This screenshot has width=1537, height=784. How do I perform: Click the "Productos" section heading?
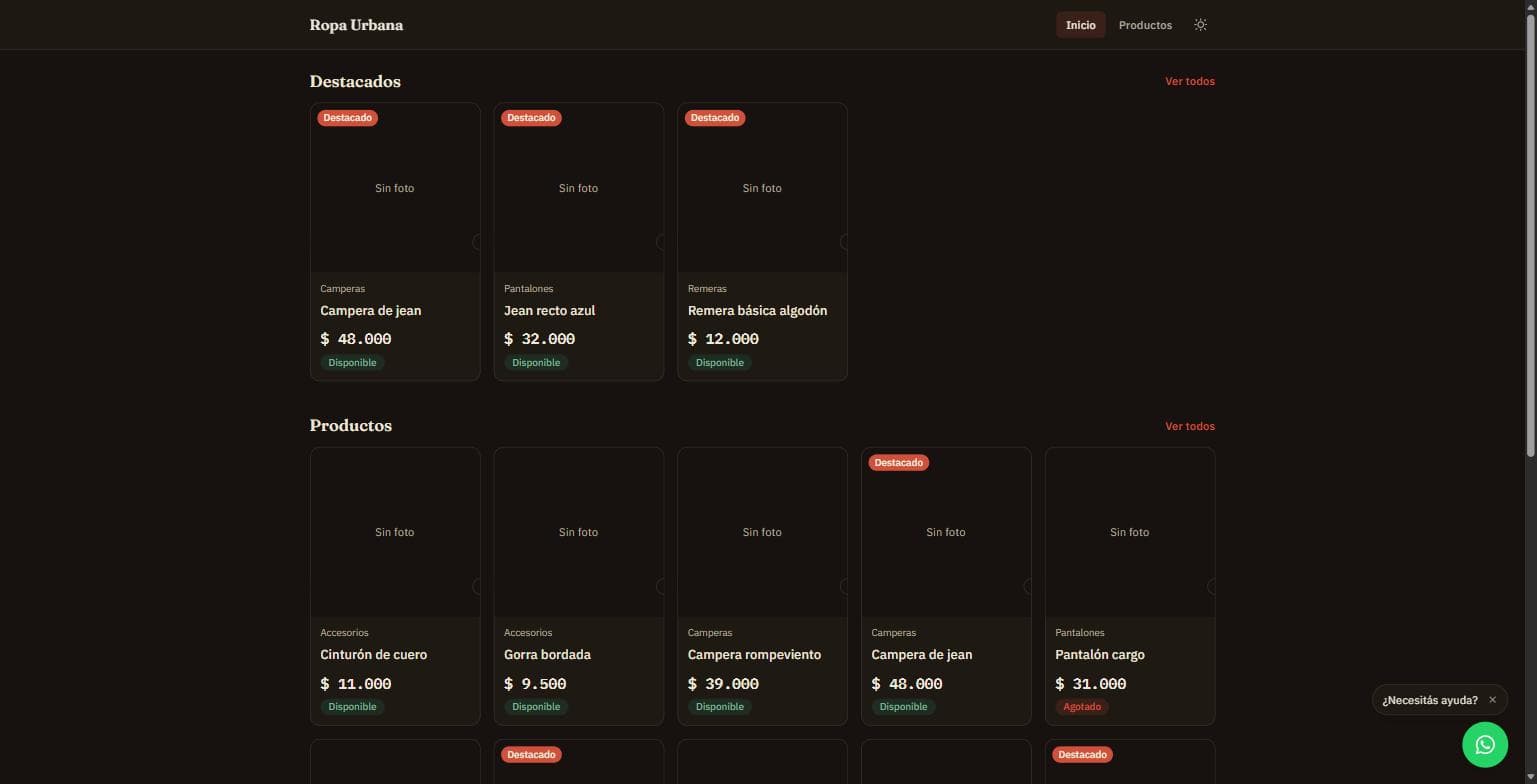tap(351, 426)
